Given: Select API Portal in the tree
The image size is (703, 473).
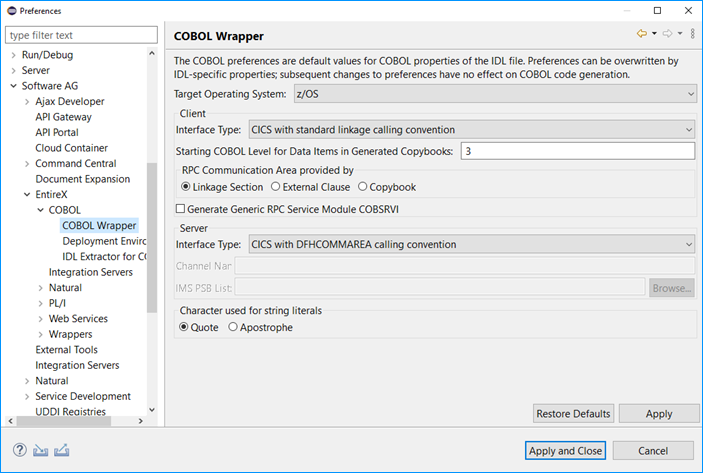Looking at the screenshot, I should coord(56,132).
